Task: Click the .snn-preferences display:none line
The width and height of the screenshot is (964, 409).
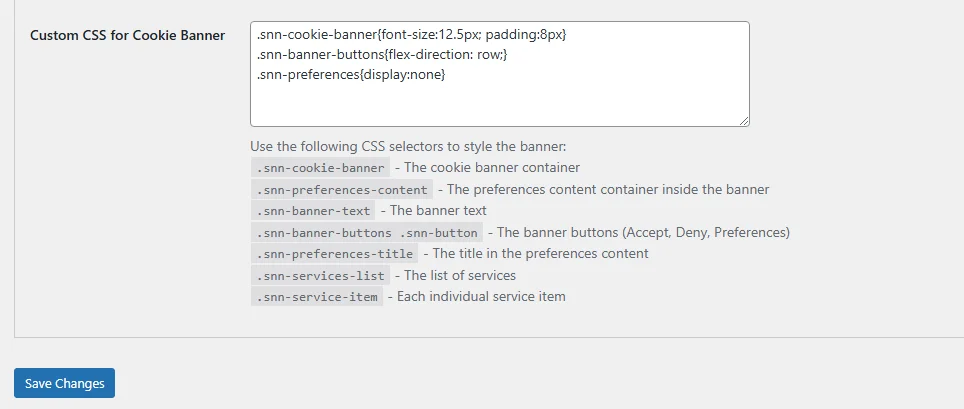Action: point(350,75)
